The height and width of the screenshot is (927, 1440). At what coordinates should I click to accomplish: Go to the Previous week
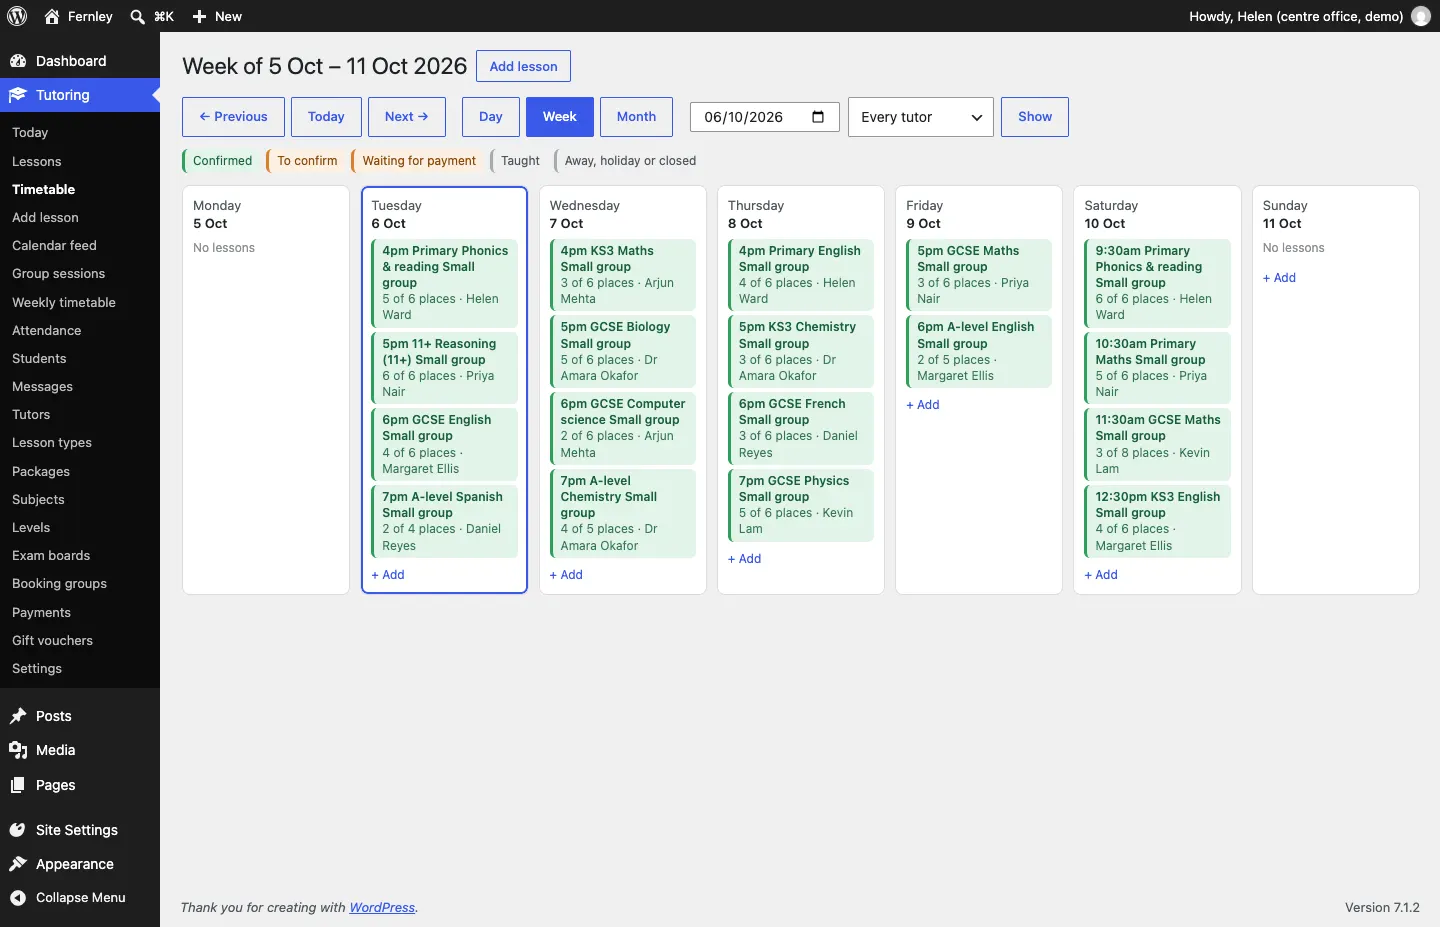[233, 117]
